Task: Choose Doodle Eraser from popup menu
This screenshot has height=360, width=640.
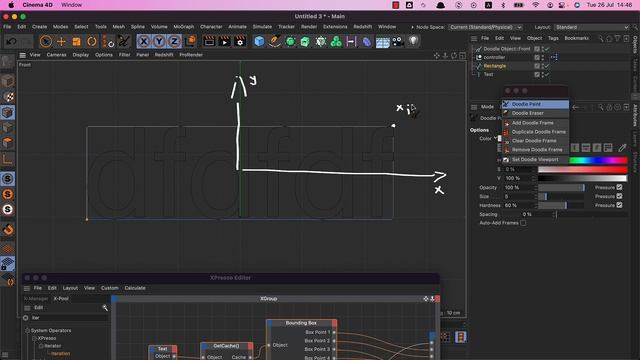Action: (535, 113)
